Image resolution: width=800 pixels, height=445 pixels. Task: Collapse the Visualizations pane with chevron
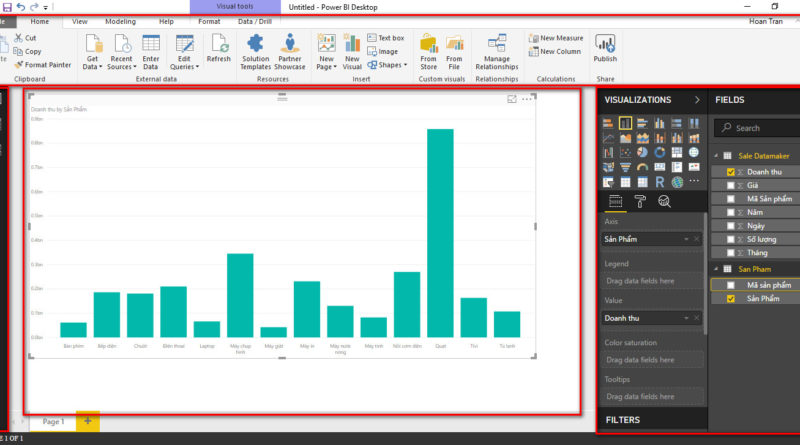pos(696,100)
